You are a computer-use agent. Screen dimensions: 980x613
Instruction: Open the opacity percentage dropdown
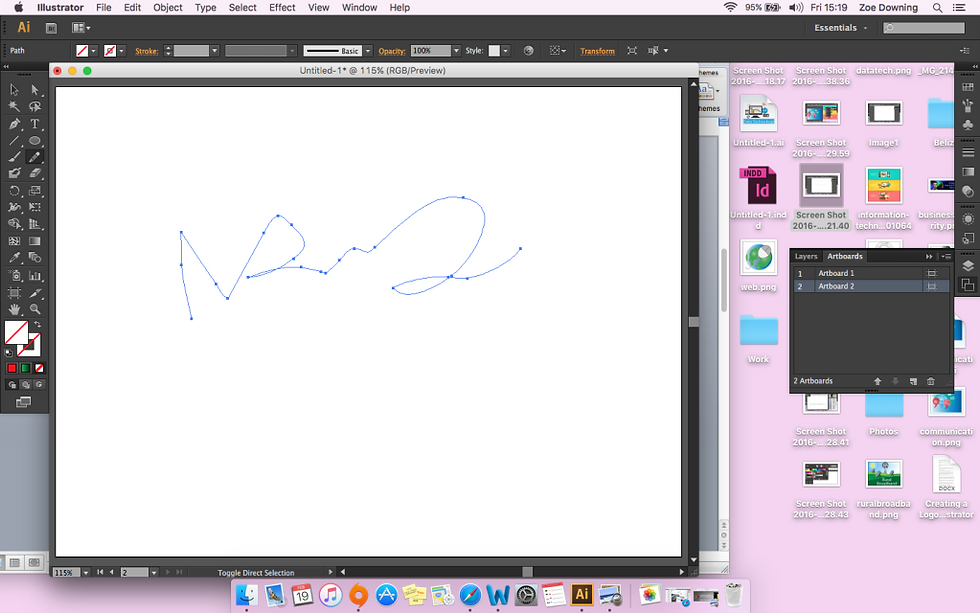(x=456, y=51)
